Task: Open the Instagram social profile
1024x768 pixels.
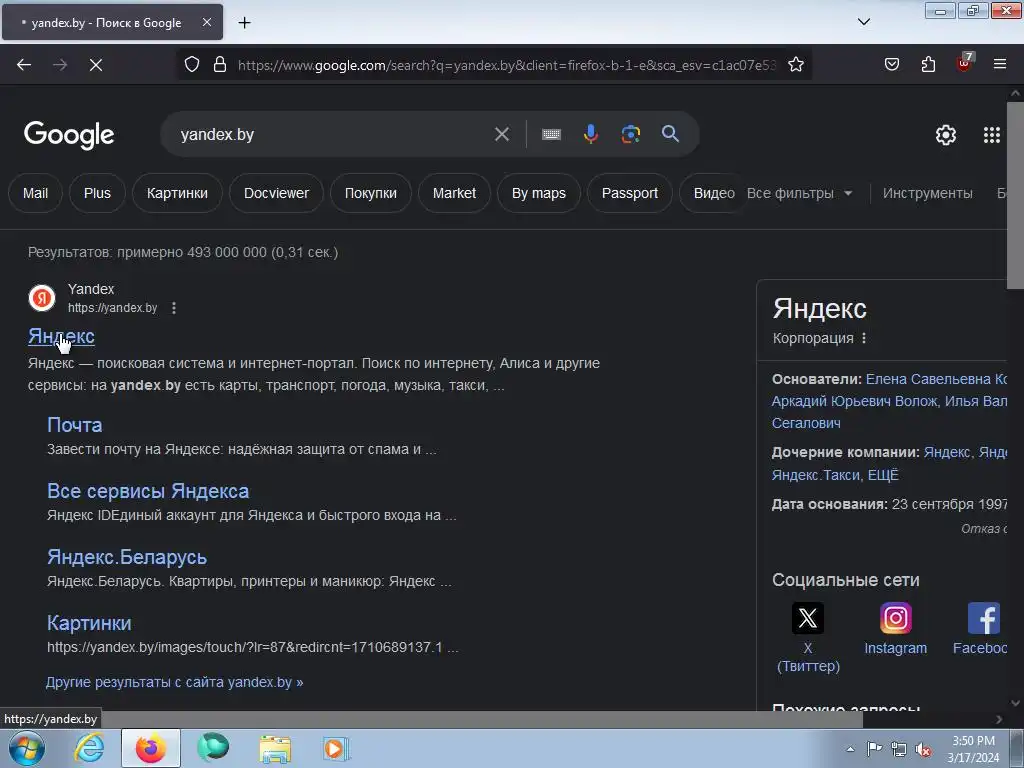Action: (895, 628)
